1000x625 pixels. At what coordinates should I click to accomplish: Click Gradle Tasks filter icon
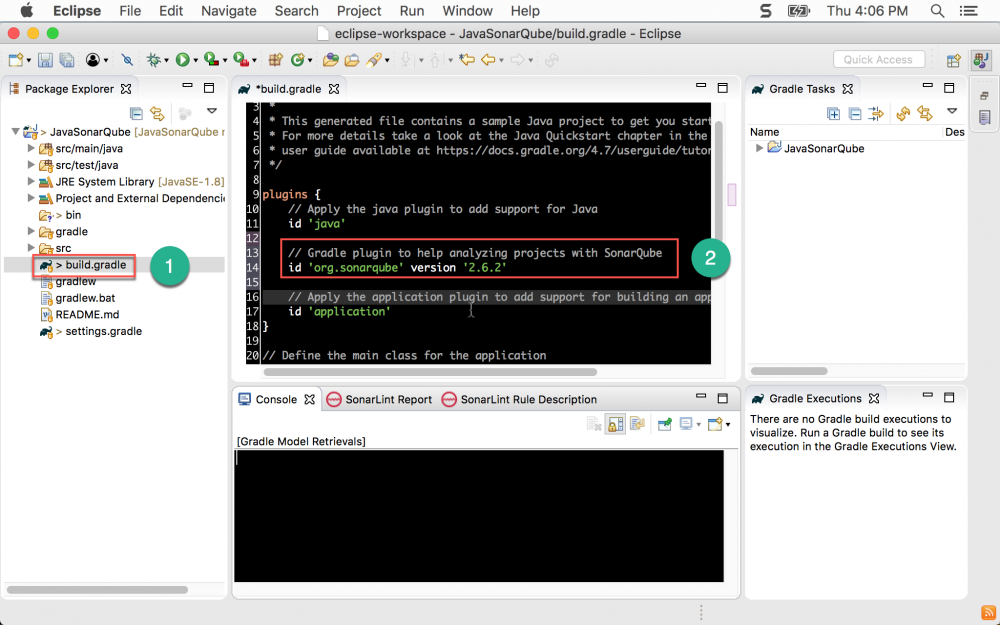click(876, 114)
